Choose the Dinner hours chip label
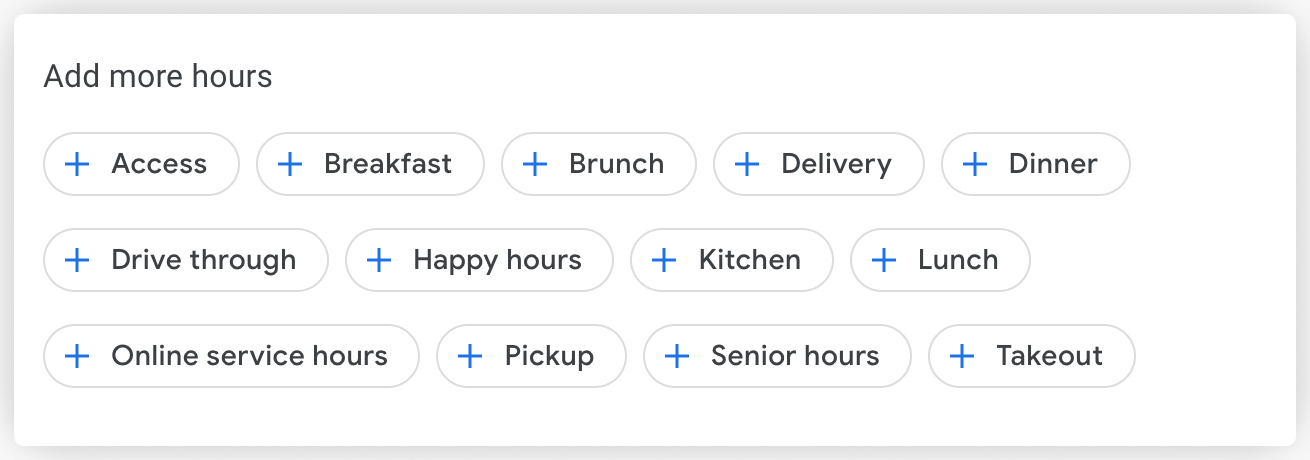The height and width of the screenshot is (460, 1310). tap(1053, 164)
